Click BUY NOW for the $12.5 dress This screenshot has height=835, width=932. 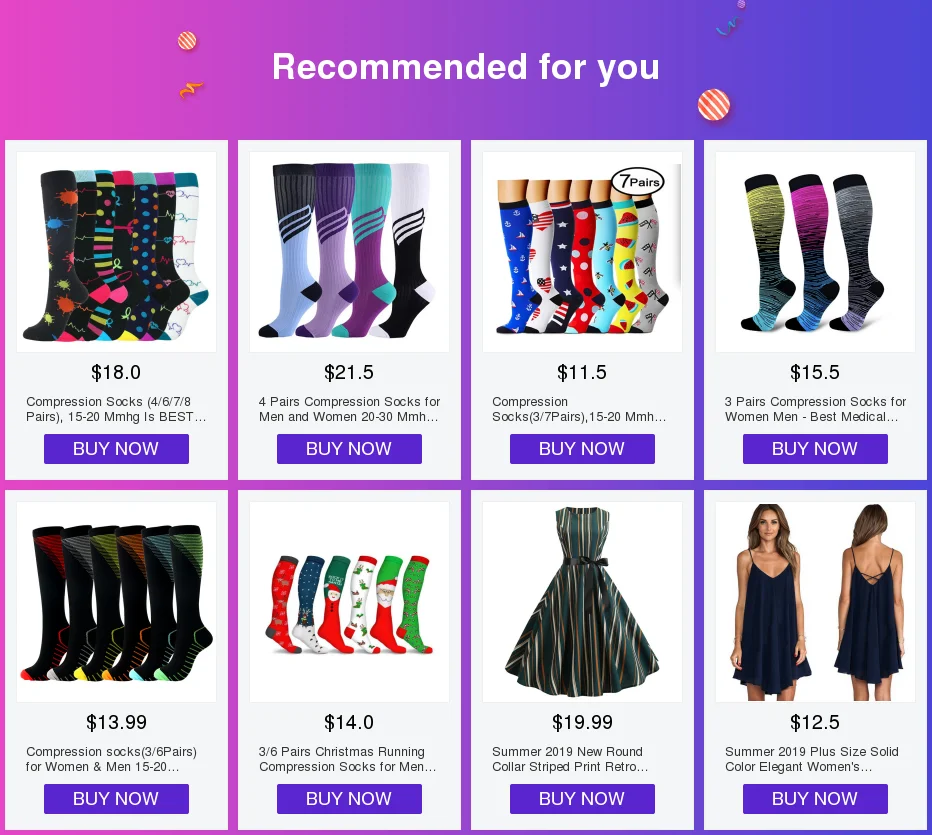coord(816,799)
